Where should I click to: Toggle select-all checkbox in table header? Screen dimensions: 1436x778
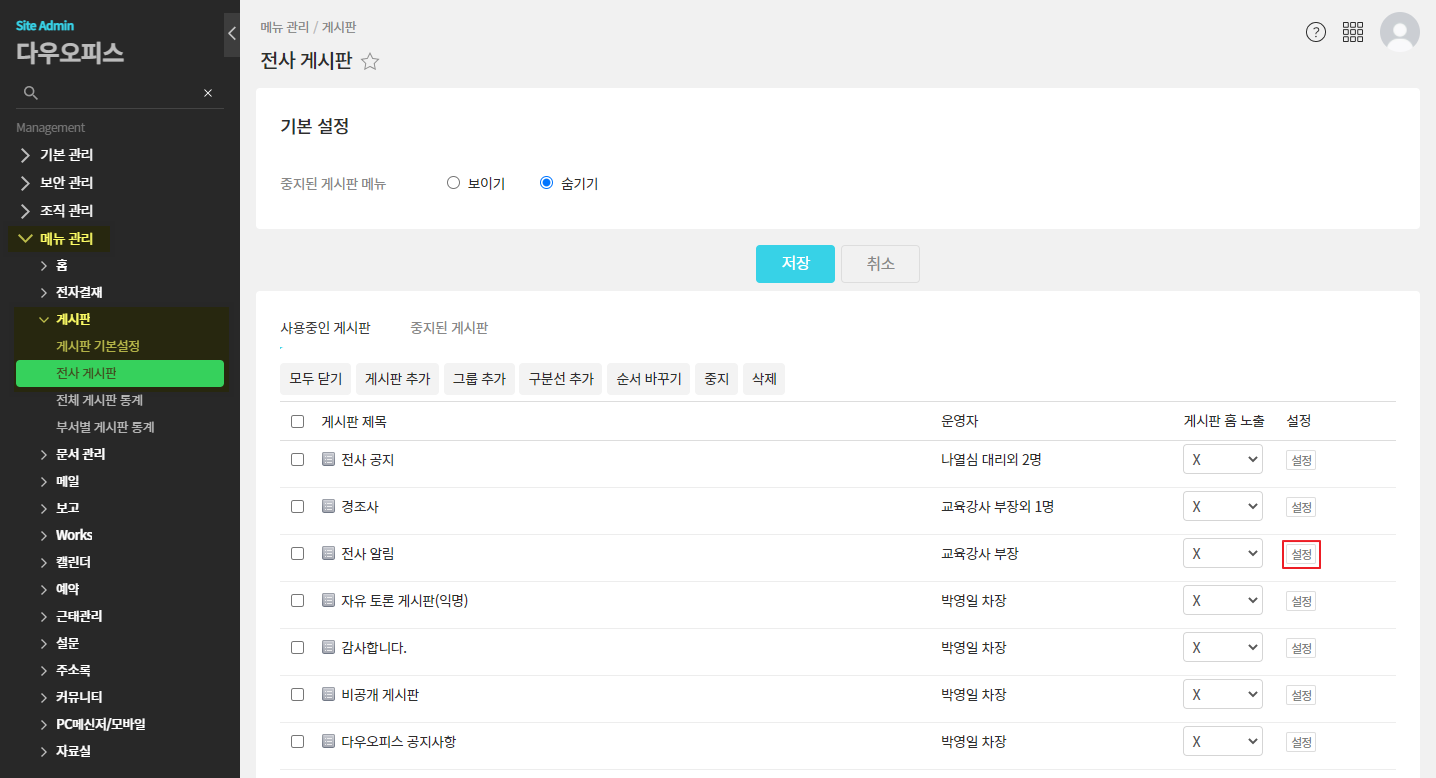point(297,421)
